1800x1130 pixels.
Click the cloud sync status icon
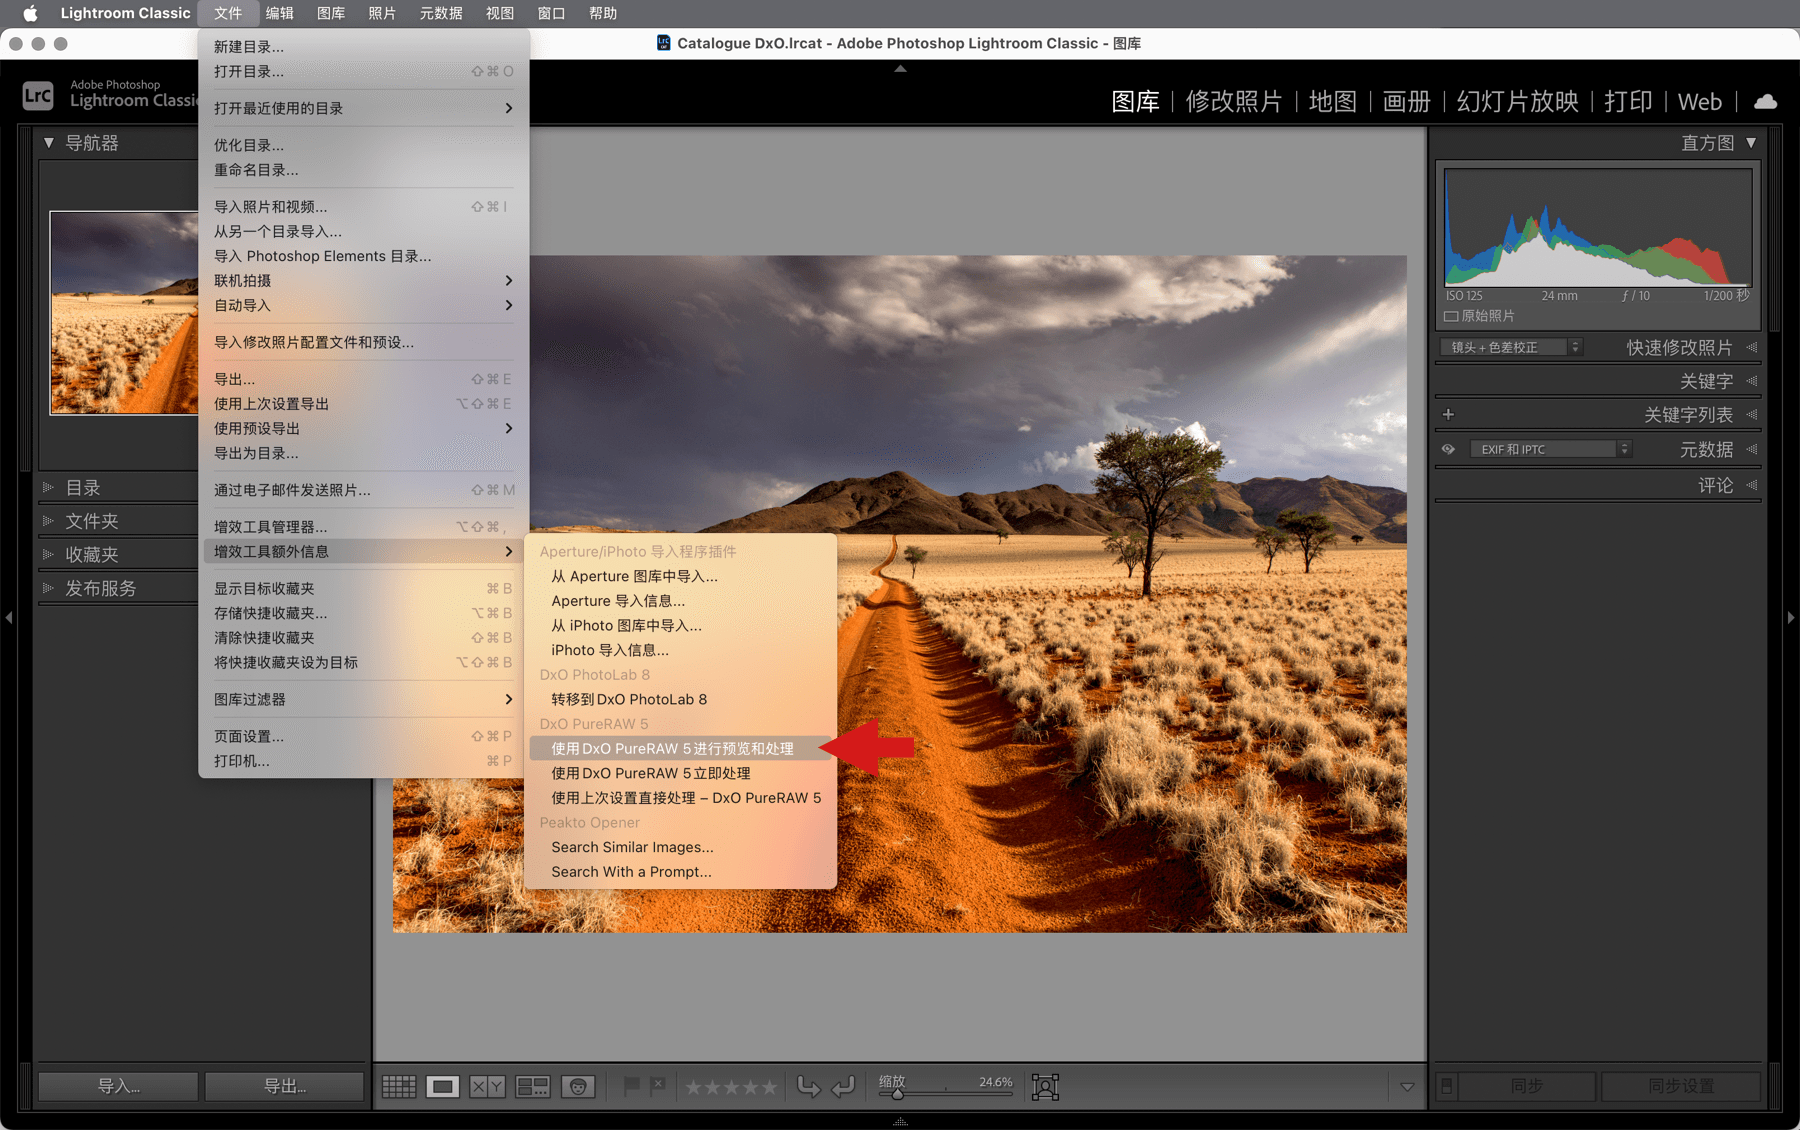pyautogui.click(x=1766, y=101)
